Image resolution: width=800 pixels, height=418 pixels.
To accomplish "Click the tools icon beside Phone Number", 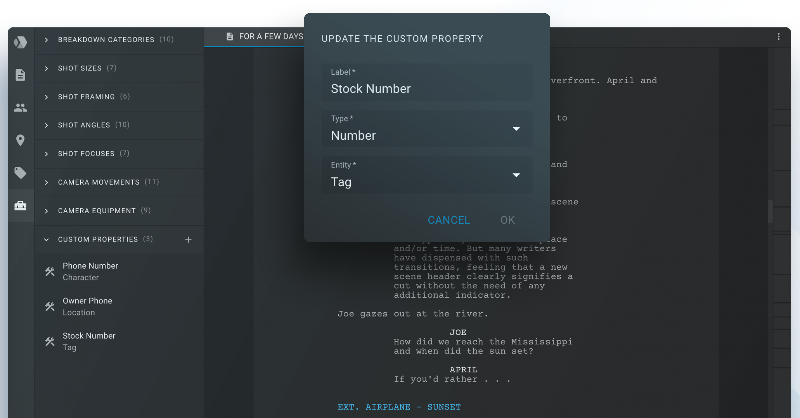I will pyautogui.click(x=49, y=272).
